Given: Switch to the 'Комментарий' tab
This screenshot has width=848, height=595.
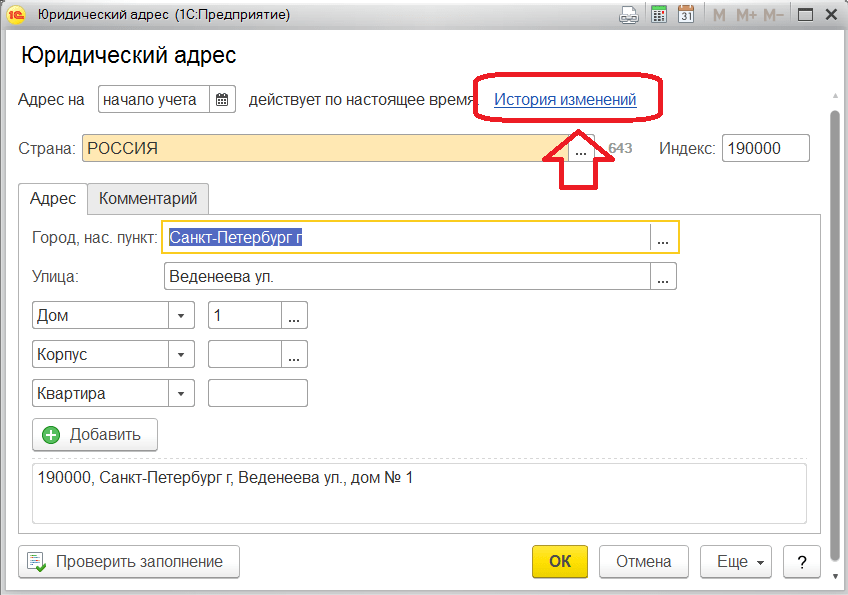Looking at the screenshot, I should (x=148, y=198).
